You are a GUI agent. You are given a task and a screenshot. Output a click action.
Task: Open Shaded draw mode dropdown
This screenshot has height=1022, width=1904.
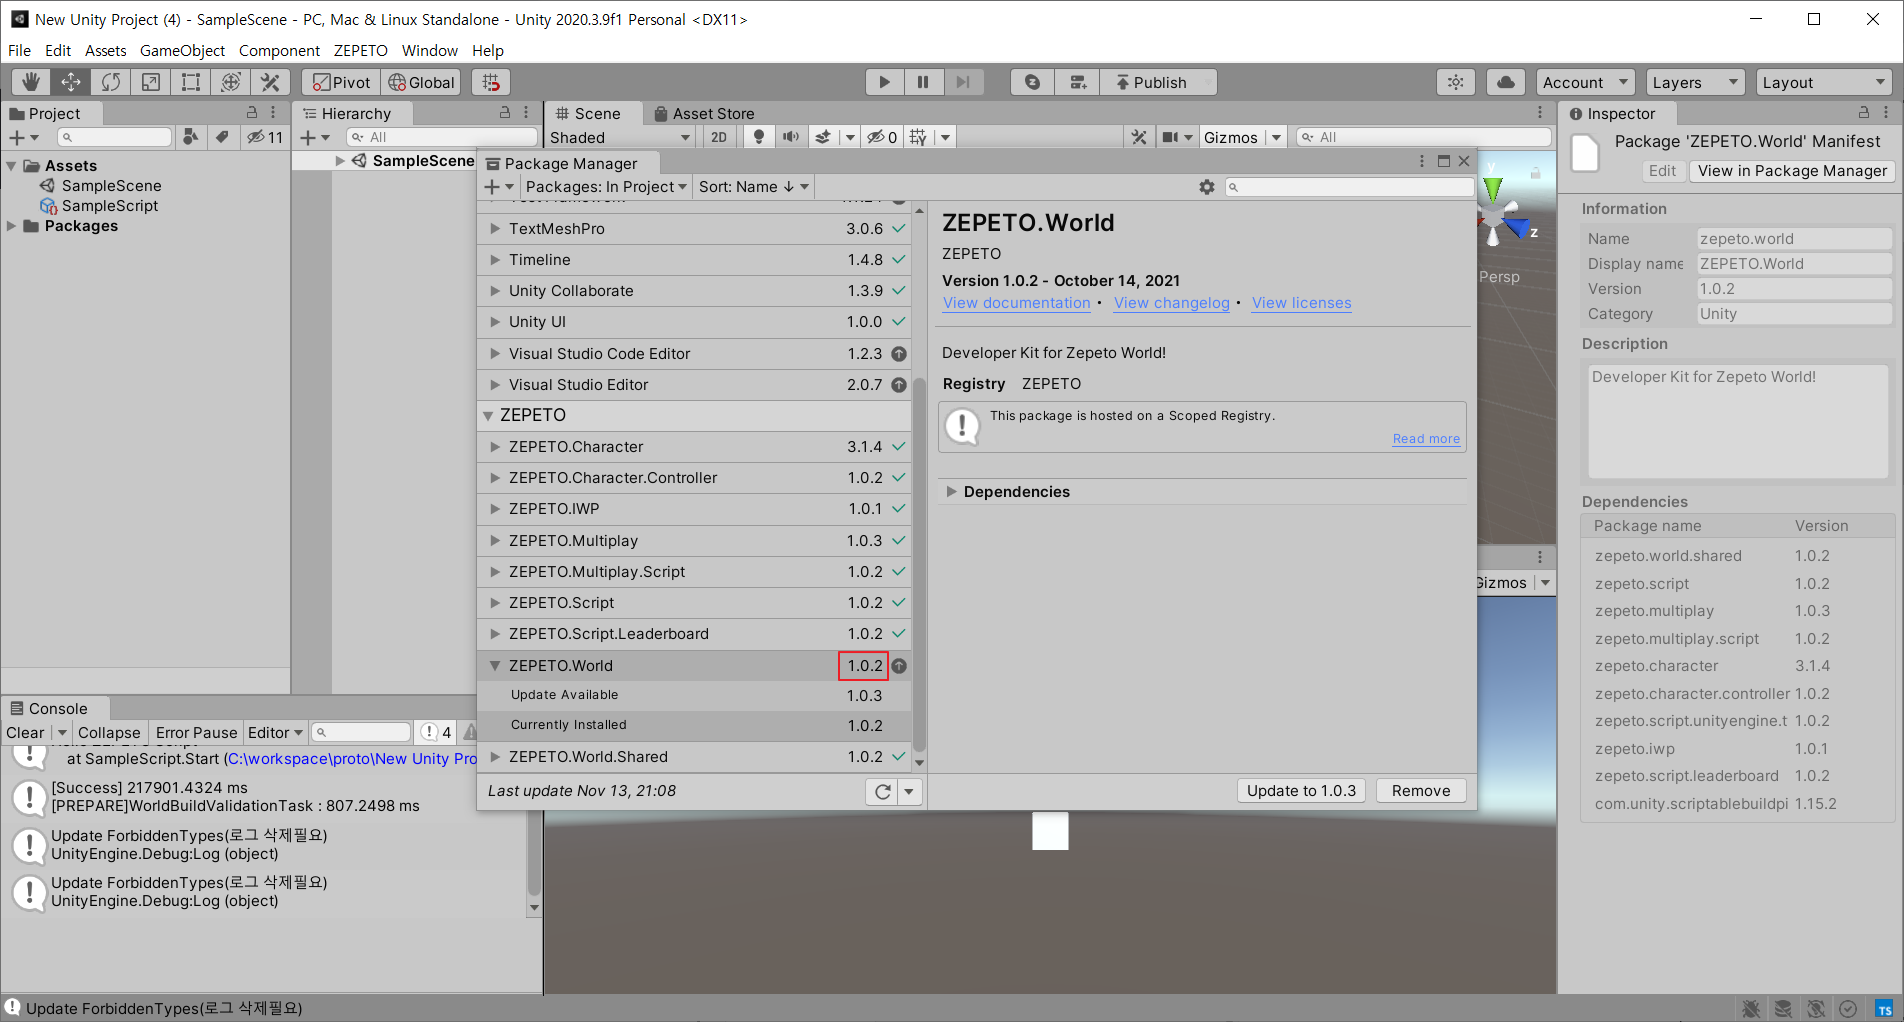coord(620,137)
